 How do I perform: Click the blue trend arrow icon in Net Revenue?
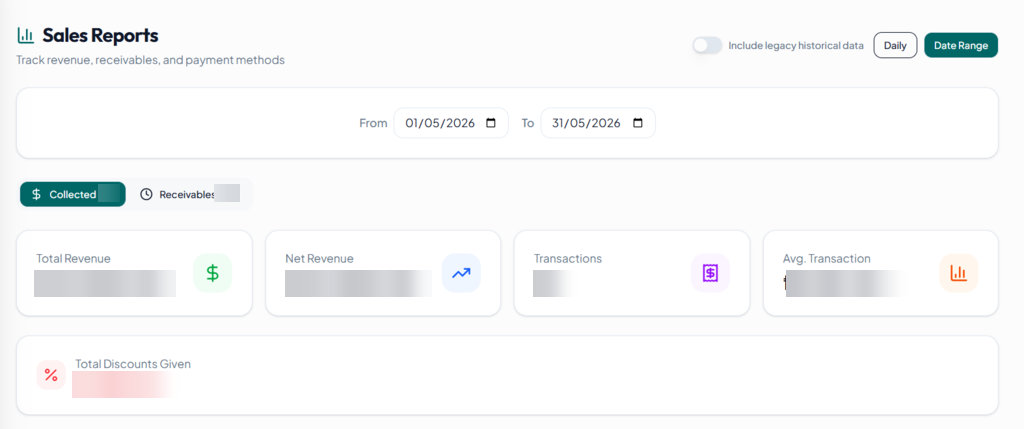(461, 273)
